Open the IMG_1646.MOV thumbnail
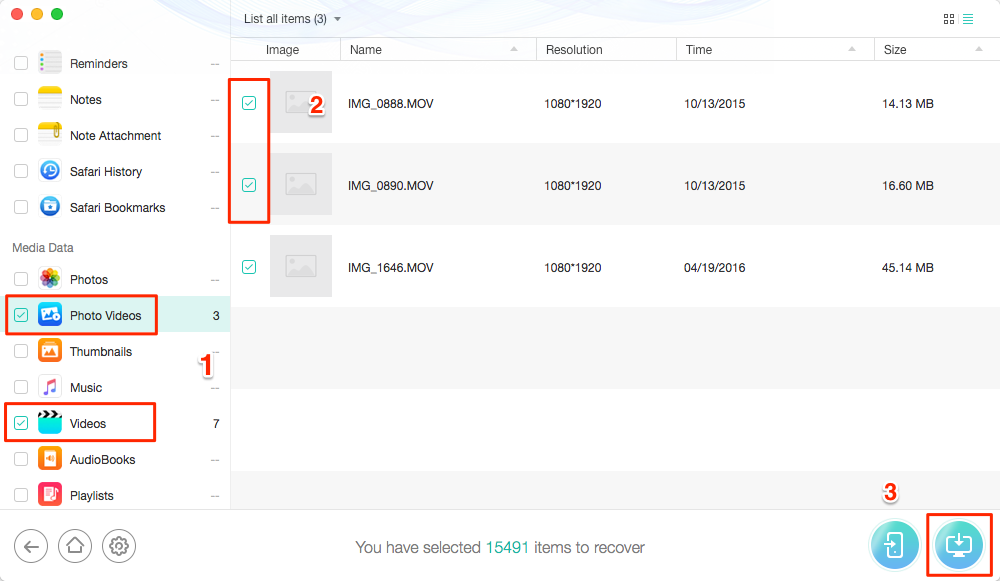The width and height of the screenshot is (1000, 581). [300, 266]
